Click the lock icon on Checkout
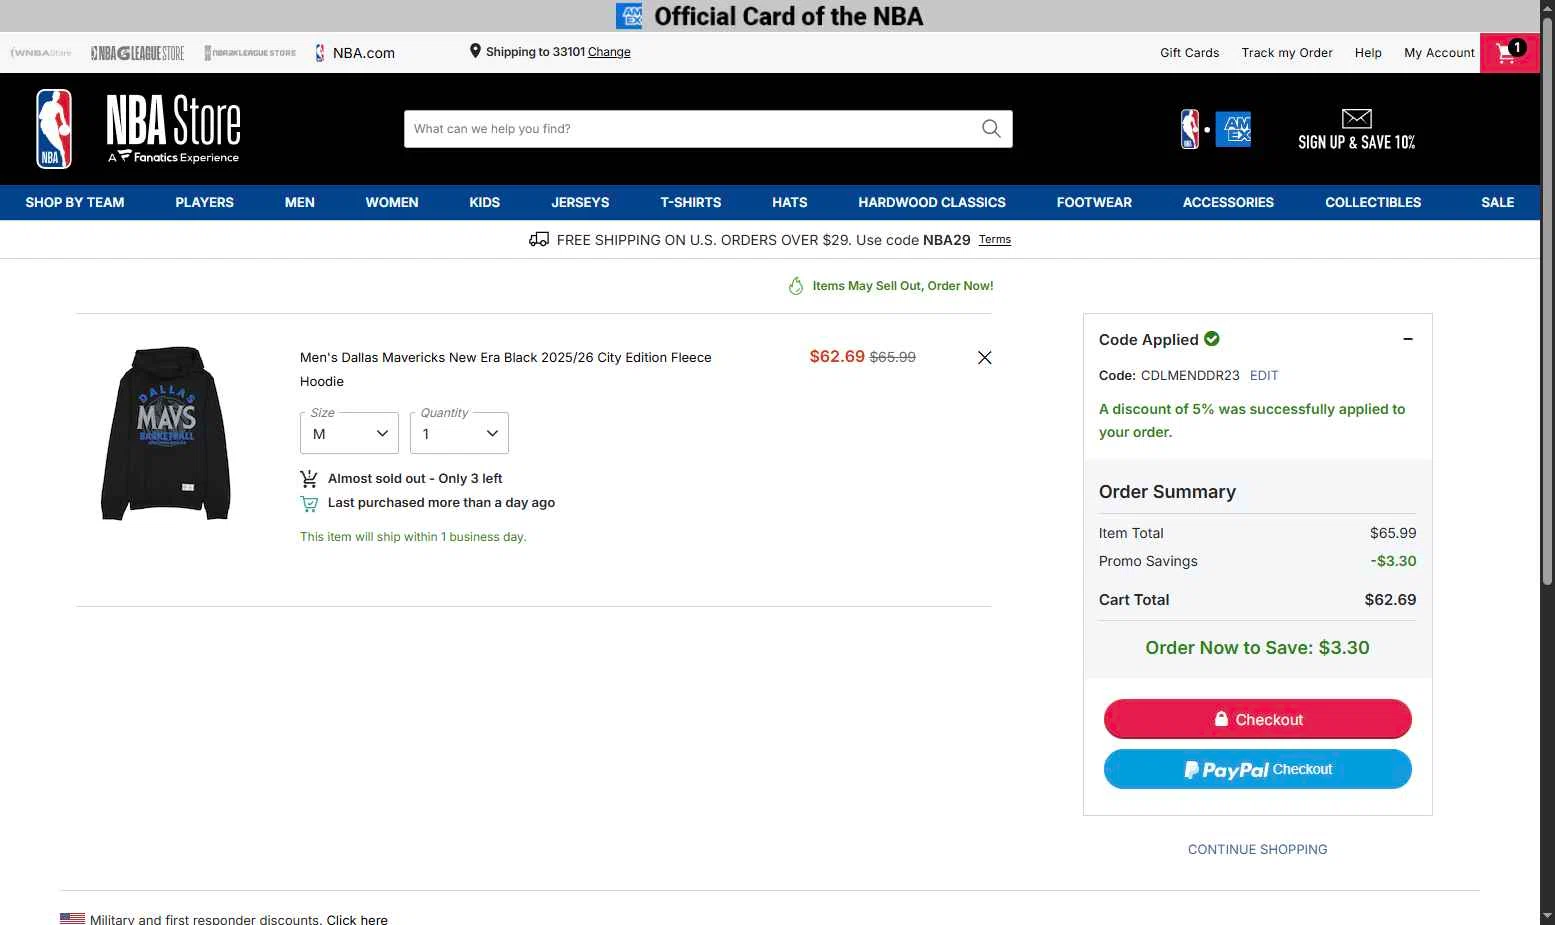The width and height of the screenshot is (1555, 925). (1221, 719)
